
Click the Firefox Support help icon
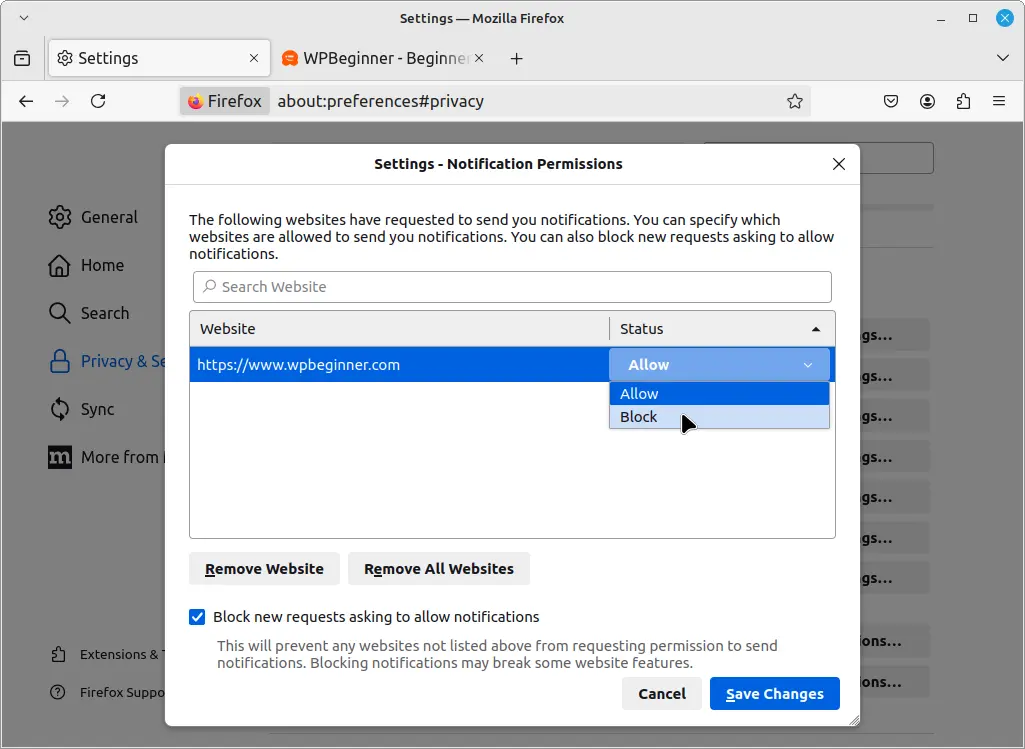tap(58, 692)
